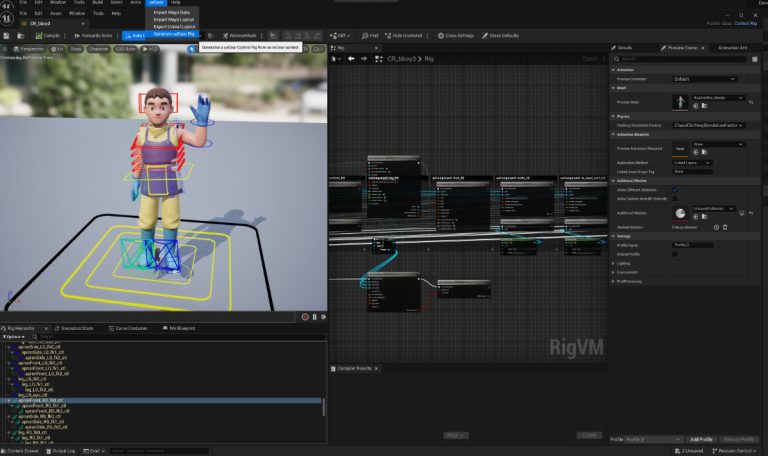Click Hide Unrelated in the toolbar
Screen dimensions: 768x456
(403, 35)
